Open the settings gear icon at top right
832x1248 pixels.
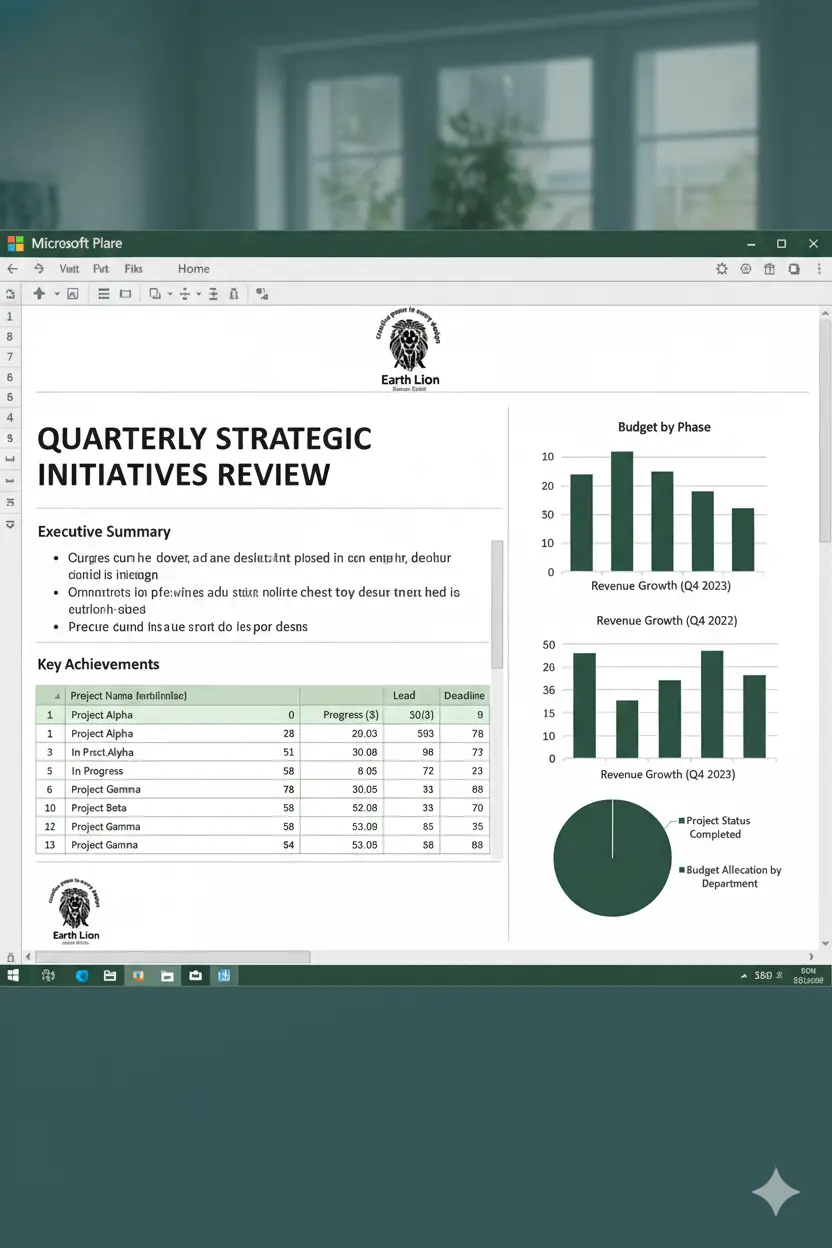tap(722, 269)
